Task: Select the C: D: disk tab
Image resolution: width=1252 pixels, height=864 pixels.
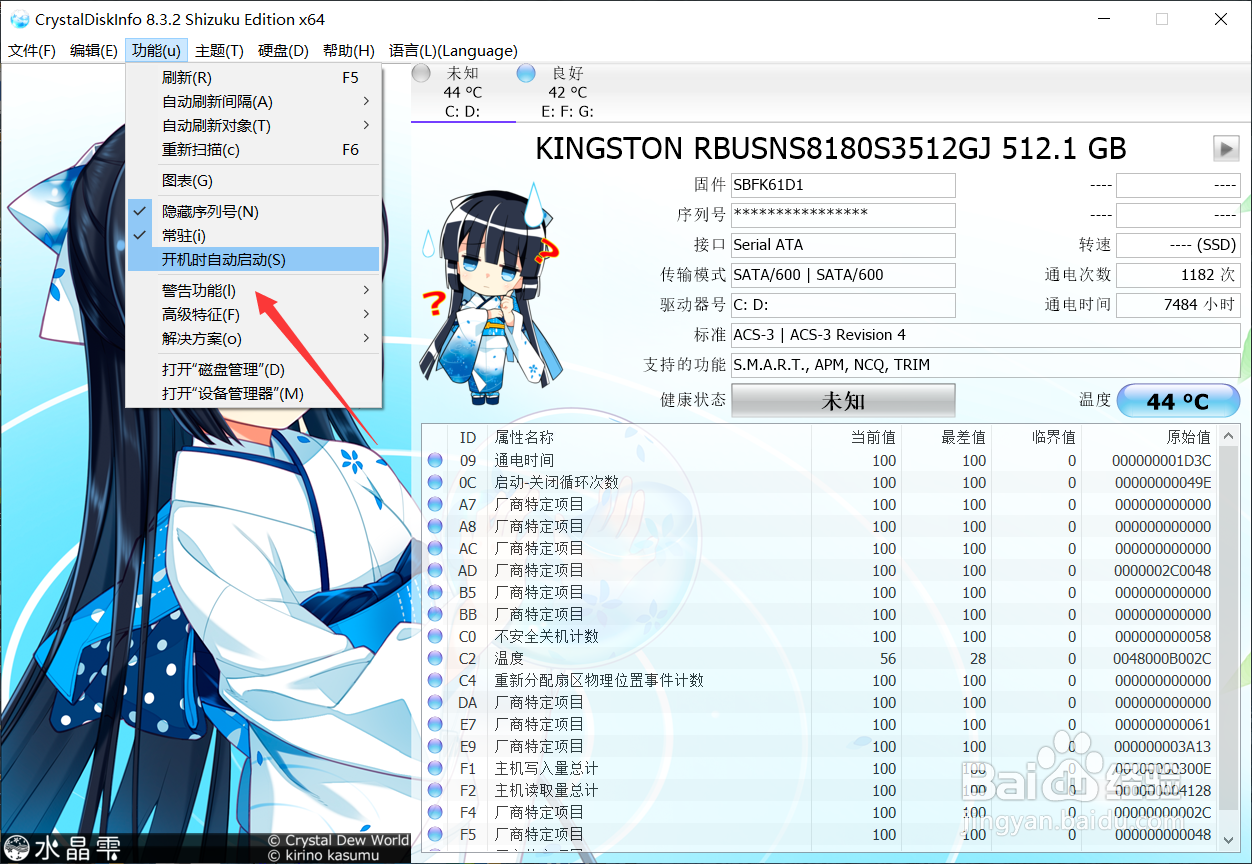Action: point(462,92)
